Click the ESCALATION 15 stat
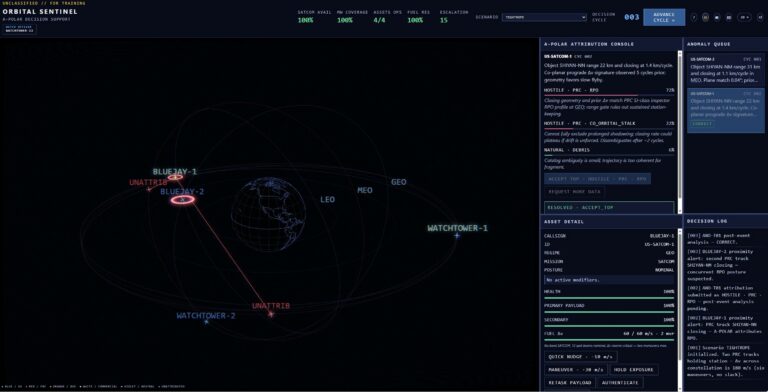The height and width of the screenshot is (392, 768). coord(454,16)
